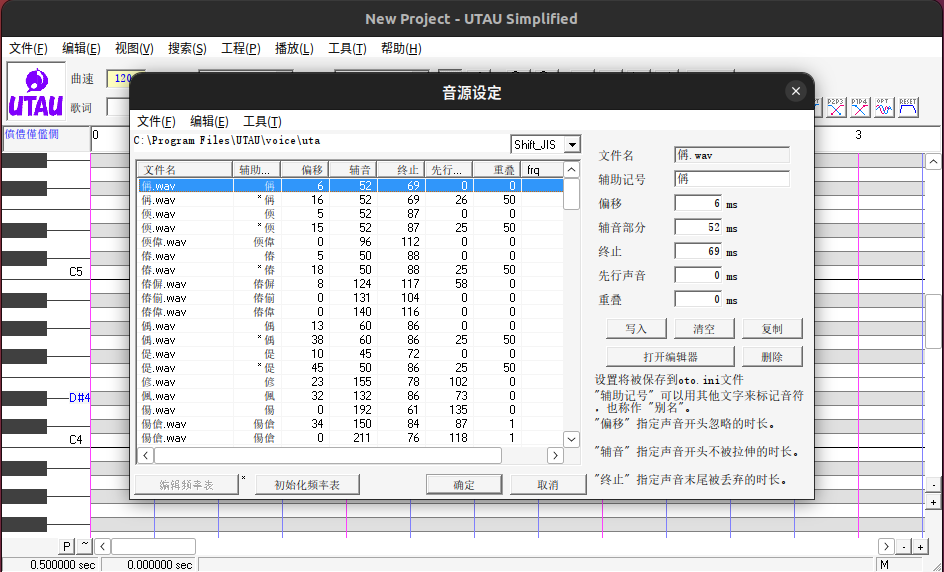Viewport: 944px width, 572px height.
Task: Open dialog's 工具(T) menu
Action: coord(262,121)
